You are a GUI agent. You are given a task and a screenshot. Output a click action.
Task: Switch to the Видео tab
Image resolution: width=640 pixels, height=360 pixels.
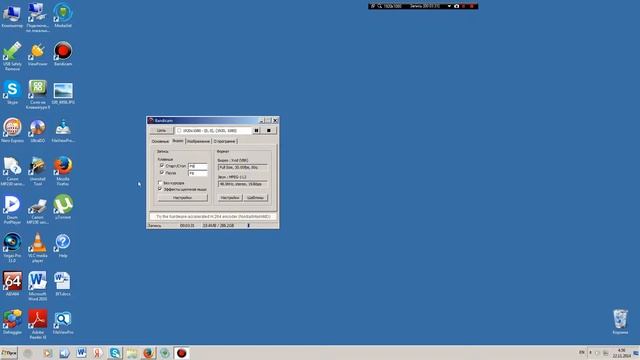(178, 141)
